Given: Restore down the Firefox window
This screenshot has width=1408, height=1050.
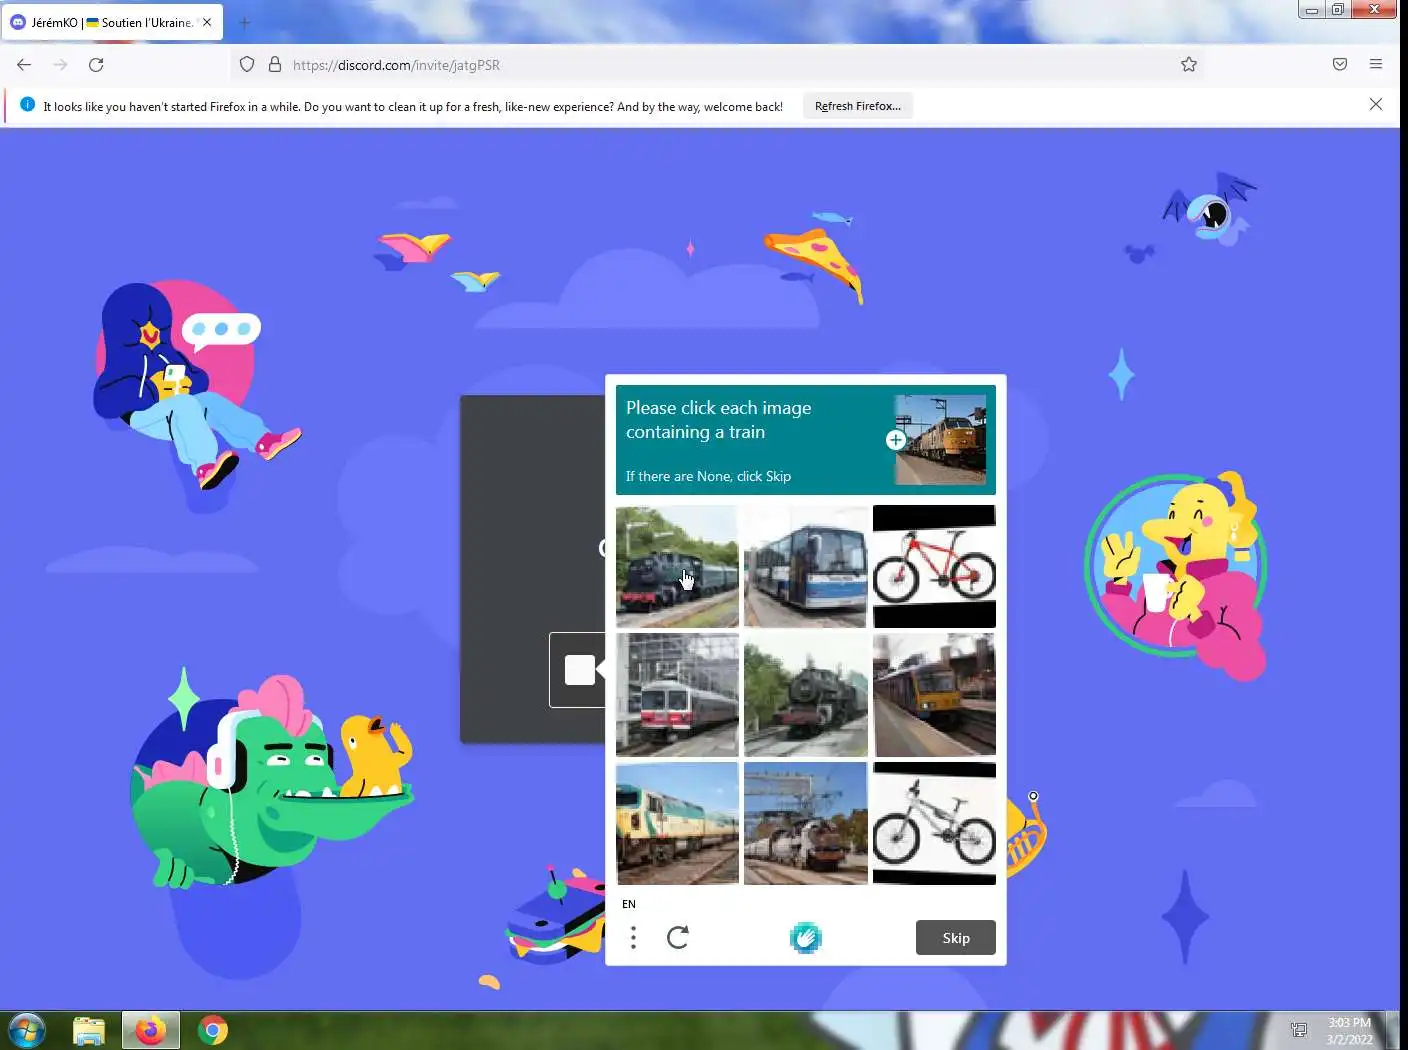Looking at the screenshot, I should (x=1338, y=10).
